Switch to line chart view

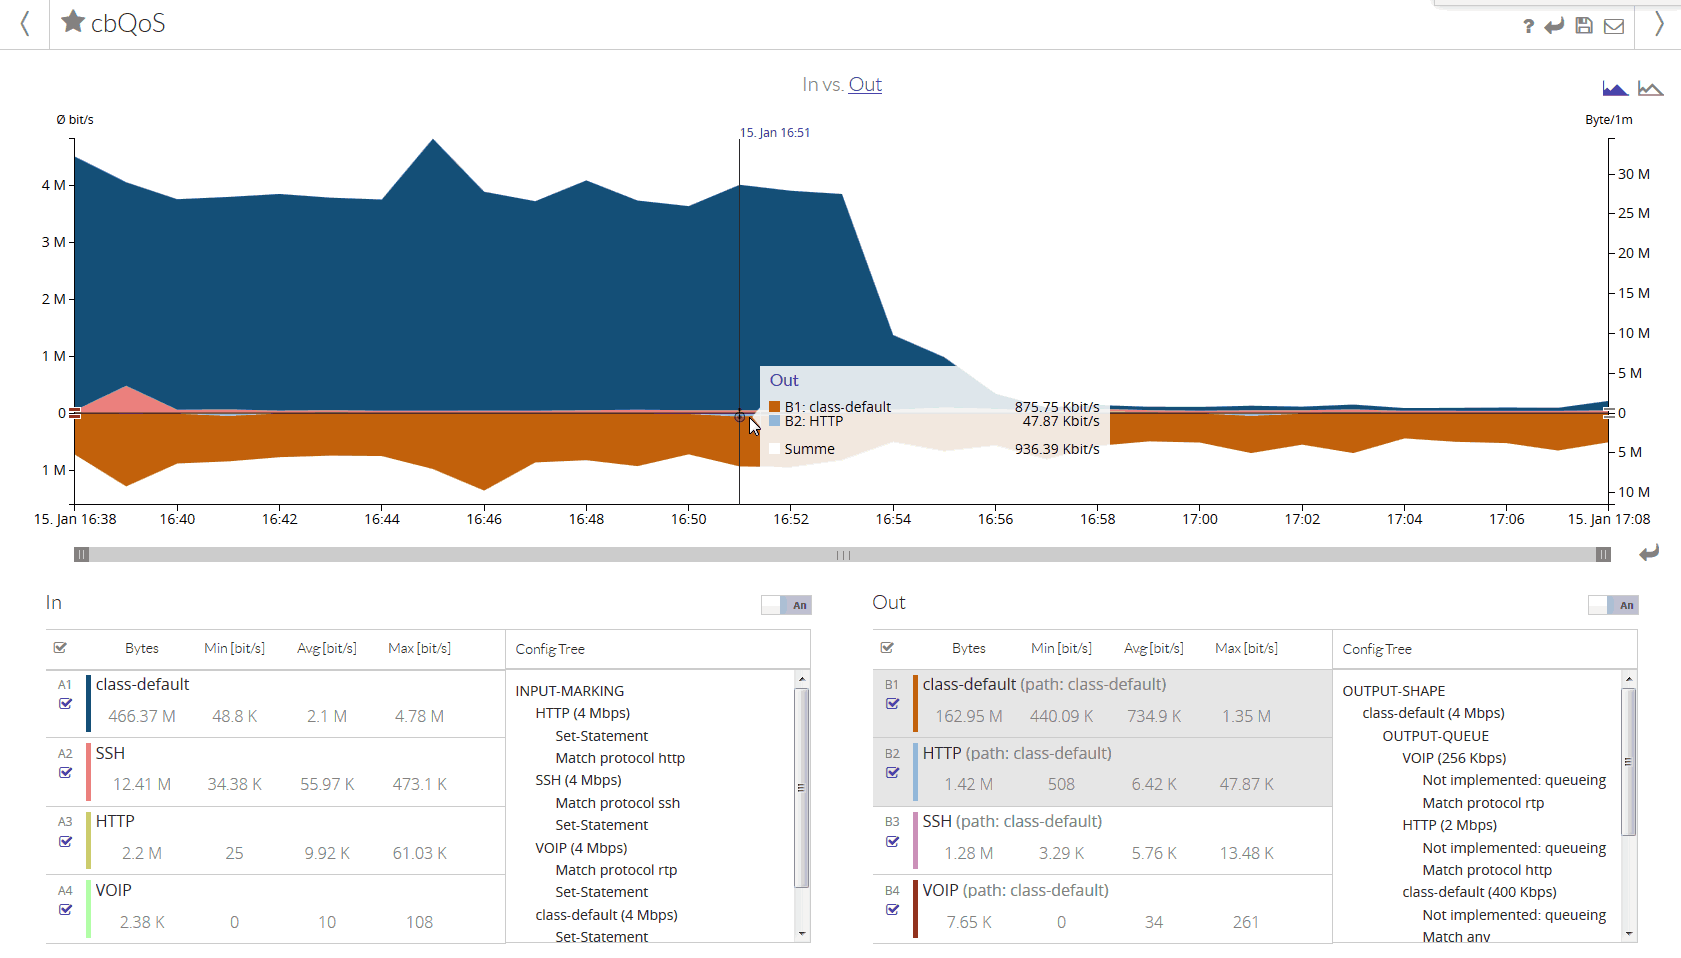point(1650,89)
